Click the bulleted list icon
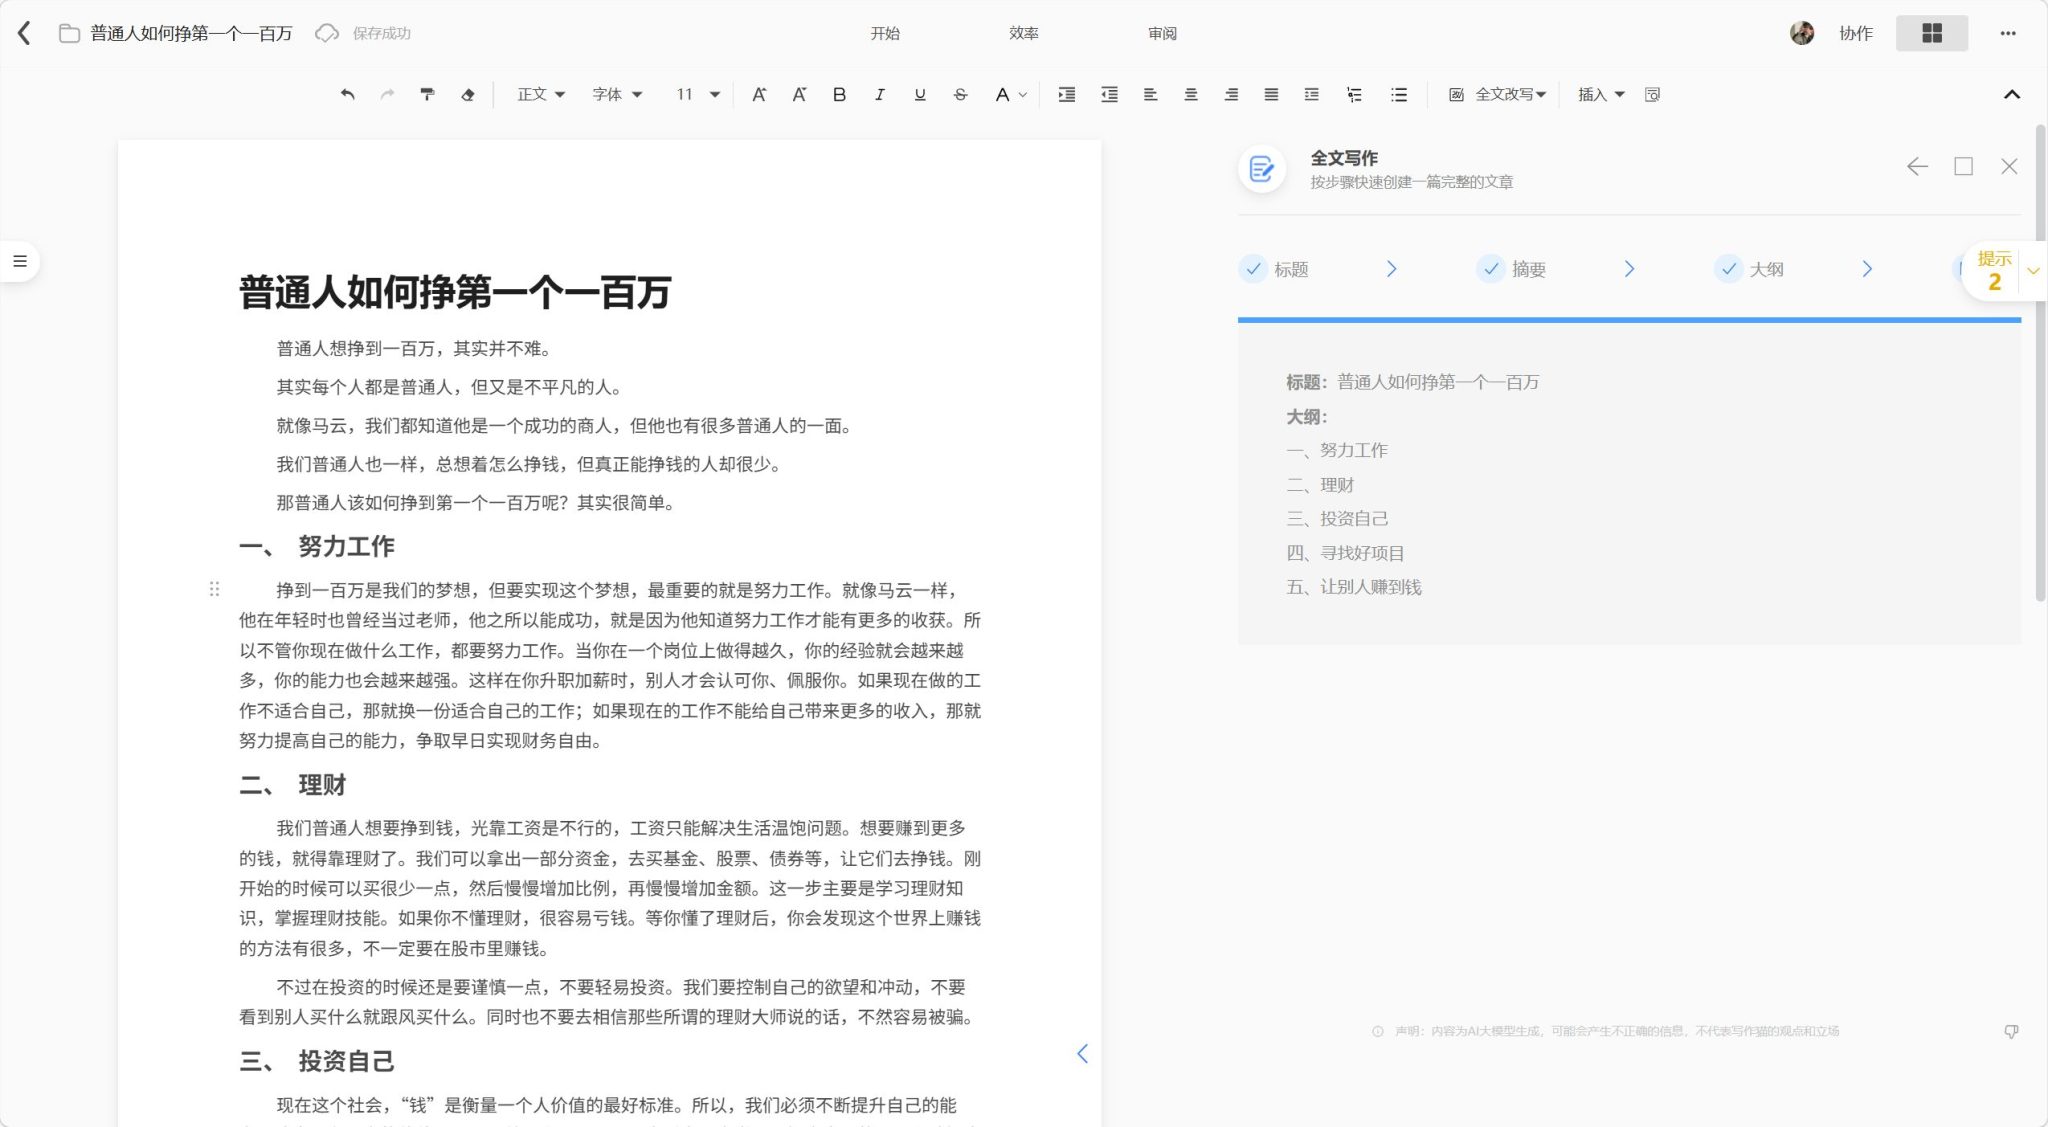The height and width of the screenshot is (1127, 2048). click(x=1399, y=94)
